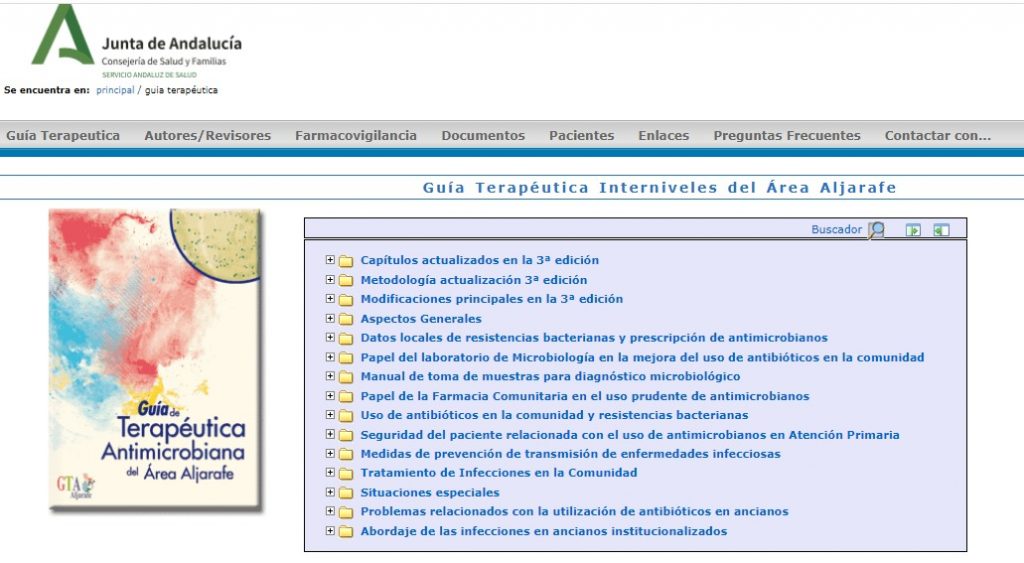Expand Abordaje de las infecciones node
Screen dimensions: 1024x563
[330, 530]
